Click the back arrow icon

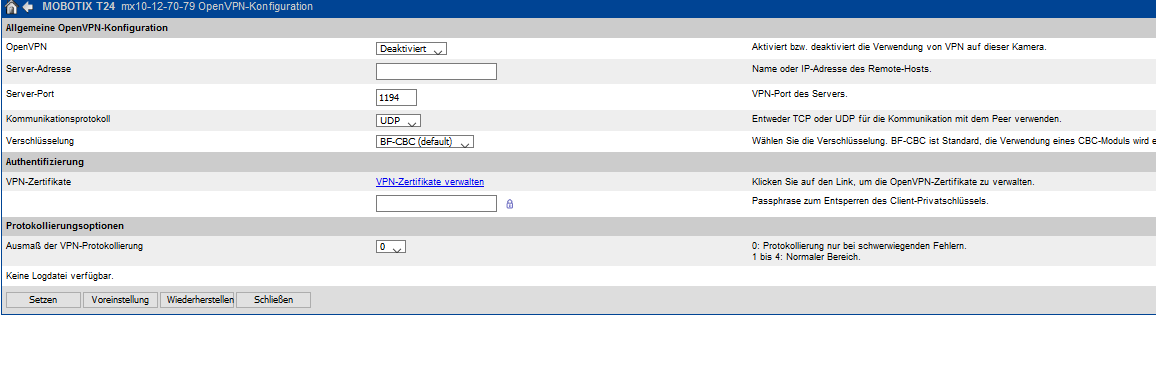28,7
